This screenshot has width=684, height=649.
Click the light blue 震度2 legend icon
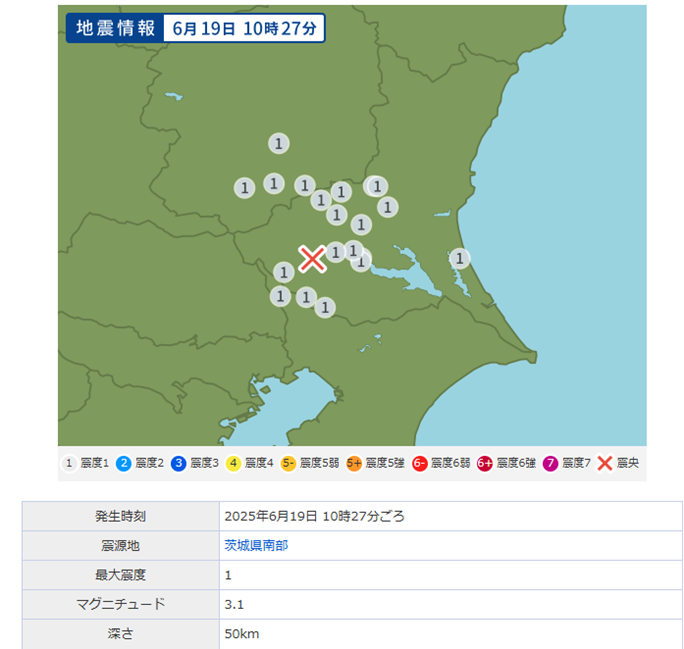click(124, 463)
